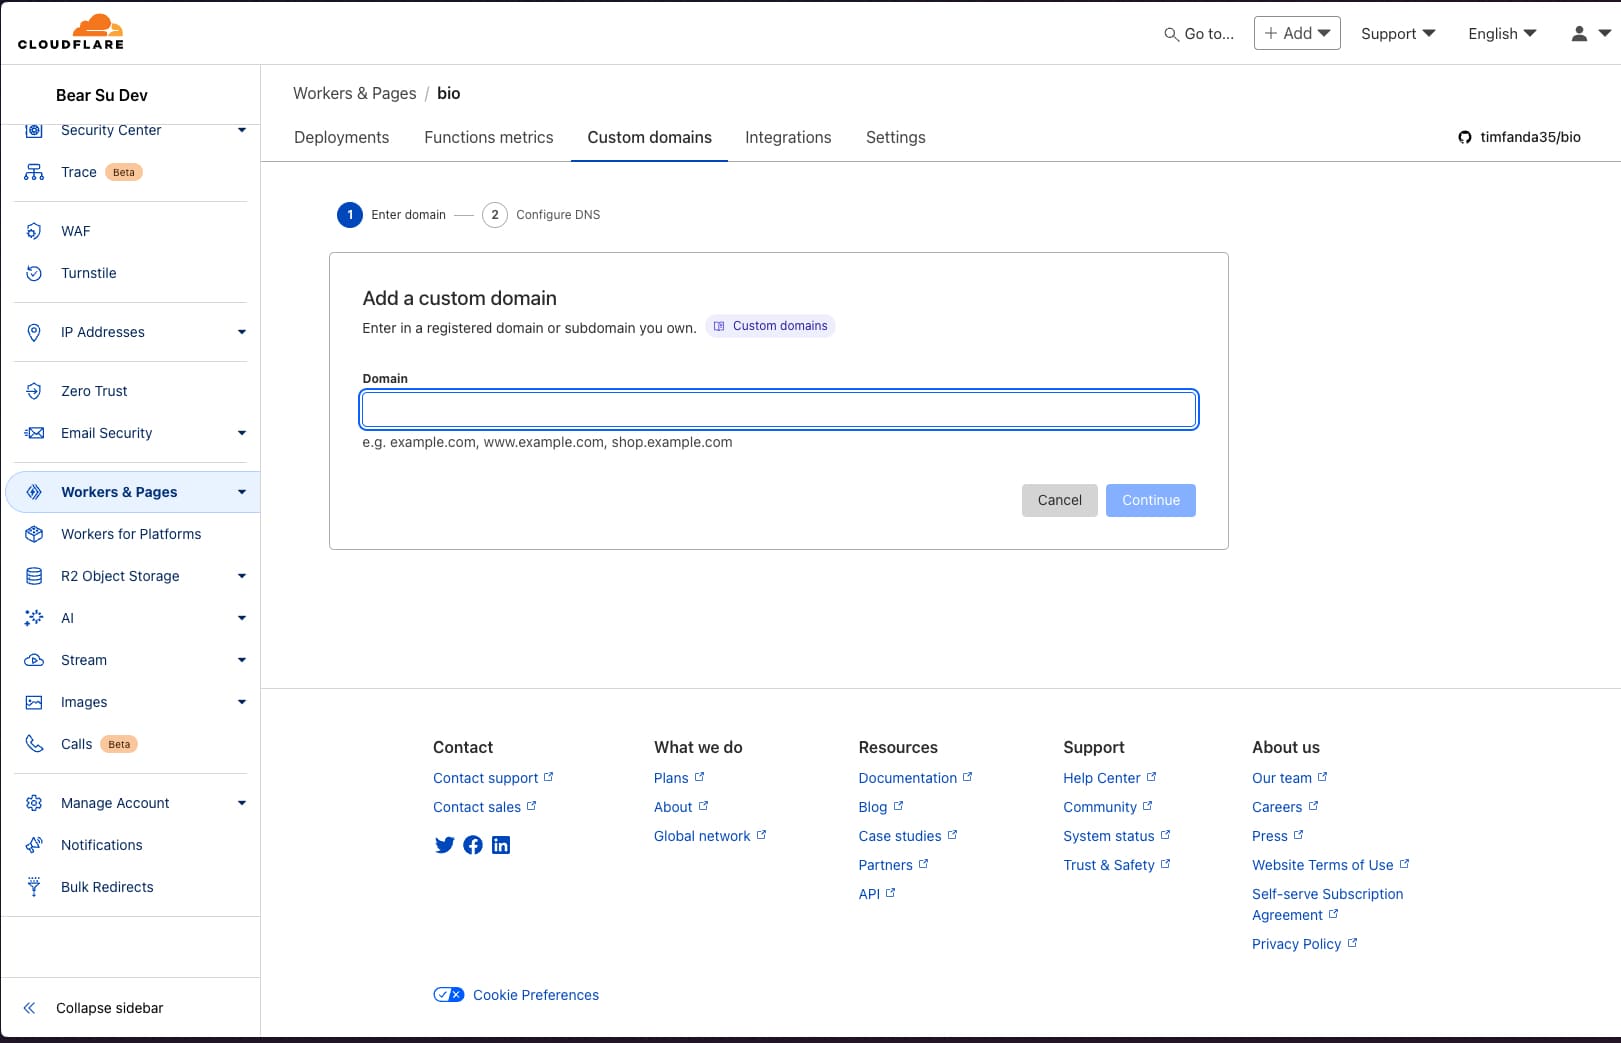Click the Workers for Platforms cube icon
Screen dimensions: 1621x1043
point(34,534)
